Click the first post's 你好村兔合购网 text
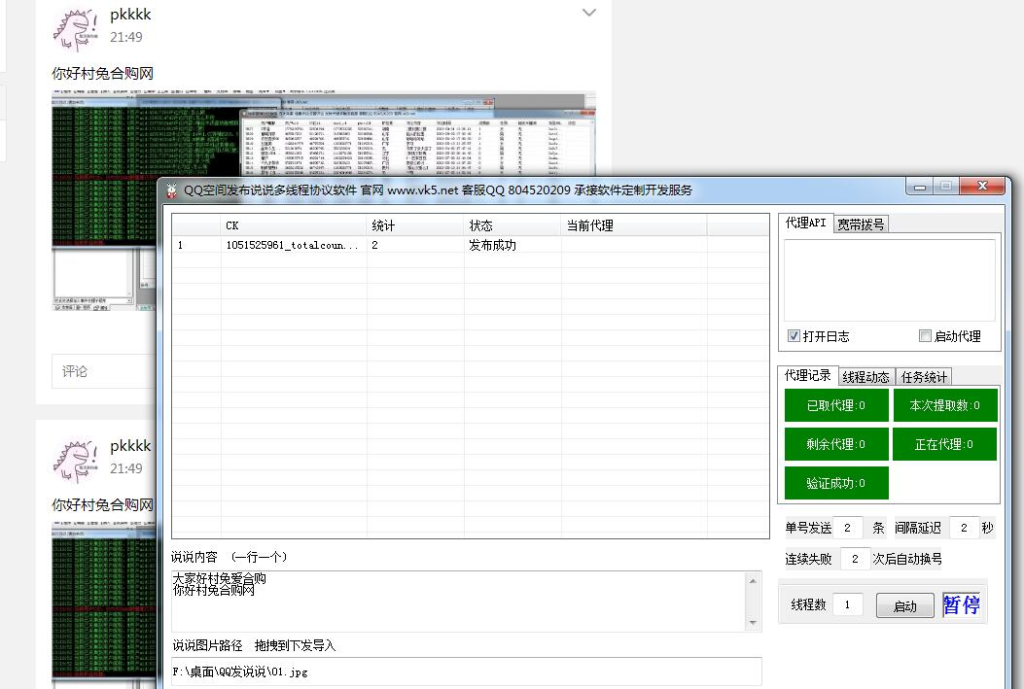The image size is (1024, 689). [103, 73]
